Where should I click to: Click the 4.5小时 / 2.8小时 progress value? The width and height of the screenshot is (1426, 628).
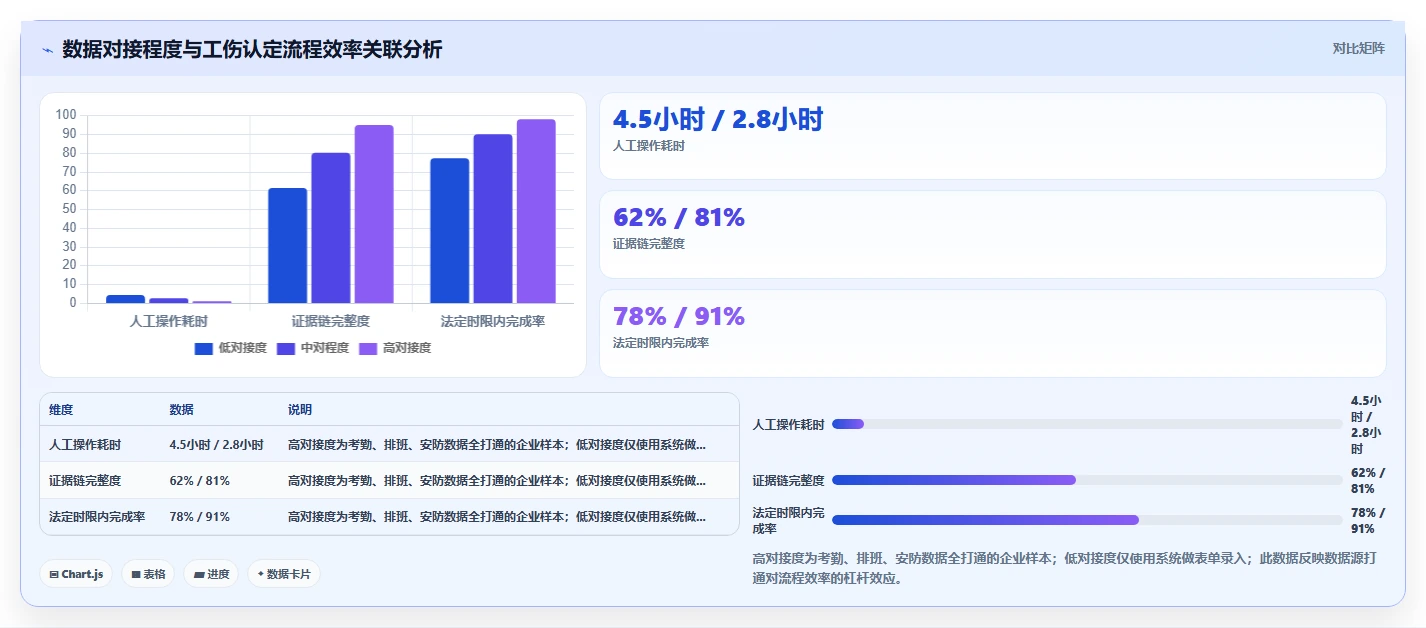[1366, 425]
